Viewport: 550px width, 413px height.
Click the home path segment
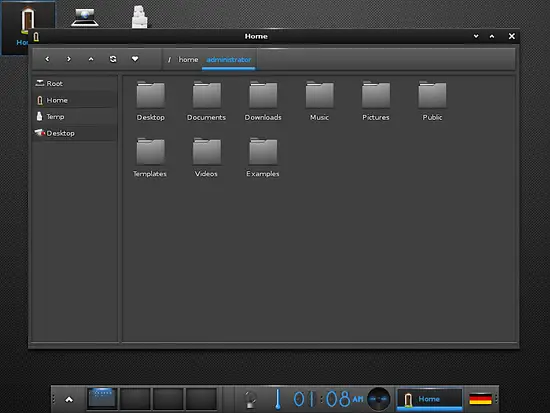(188, 60)
